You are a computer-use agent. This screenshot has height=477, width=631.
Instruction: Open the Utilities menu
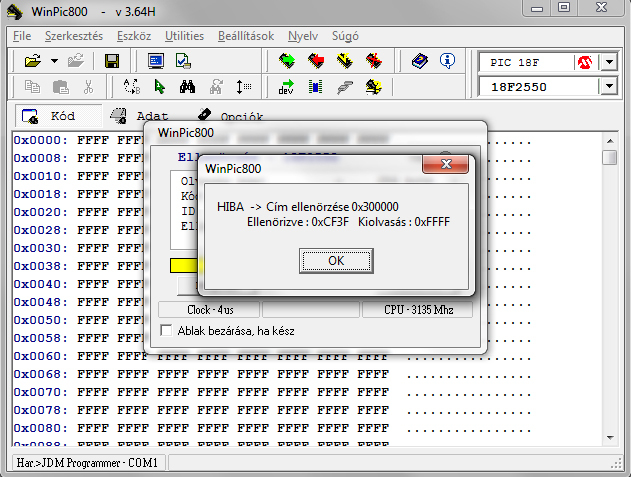(184, 36)
